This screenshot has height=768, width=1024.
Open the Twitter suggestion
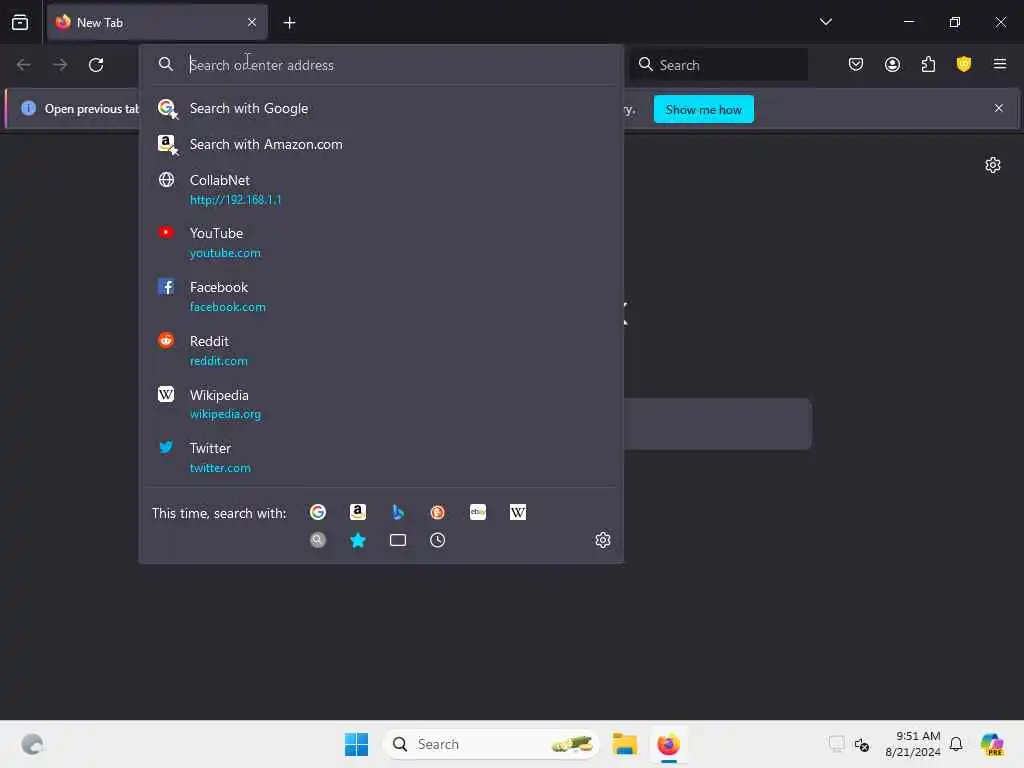381,458
